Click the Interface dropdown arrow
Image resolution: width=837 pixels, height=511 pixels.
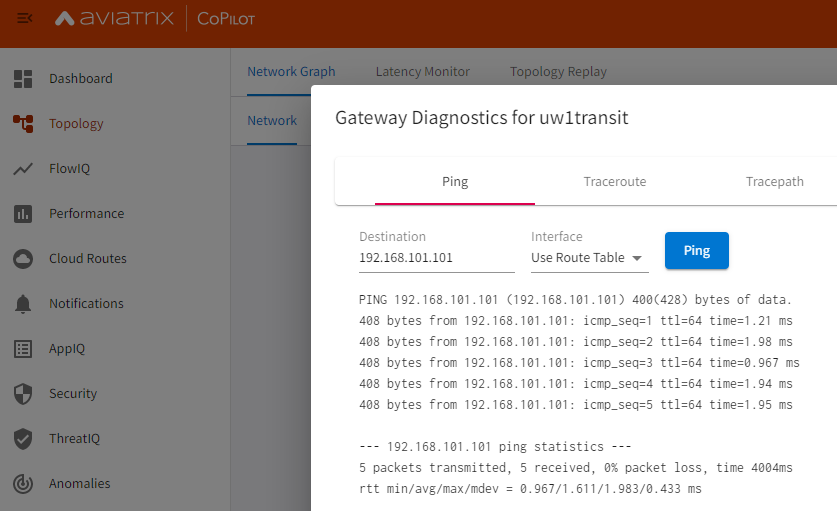636,258
